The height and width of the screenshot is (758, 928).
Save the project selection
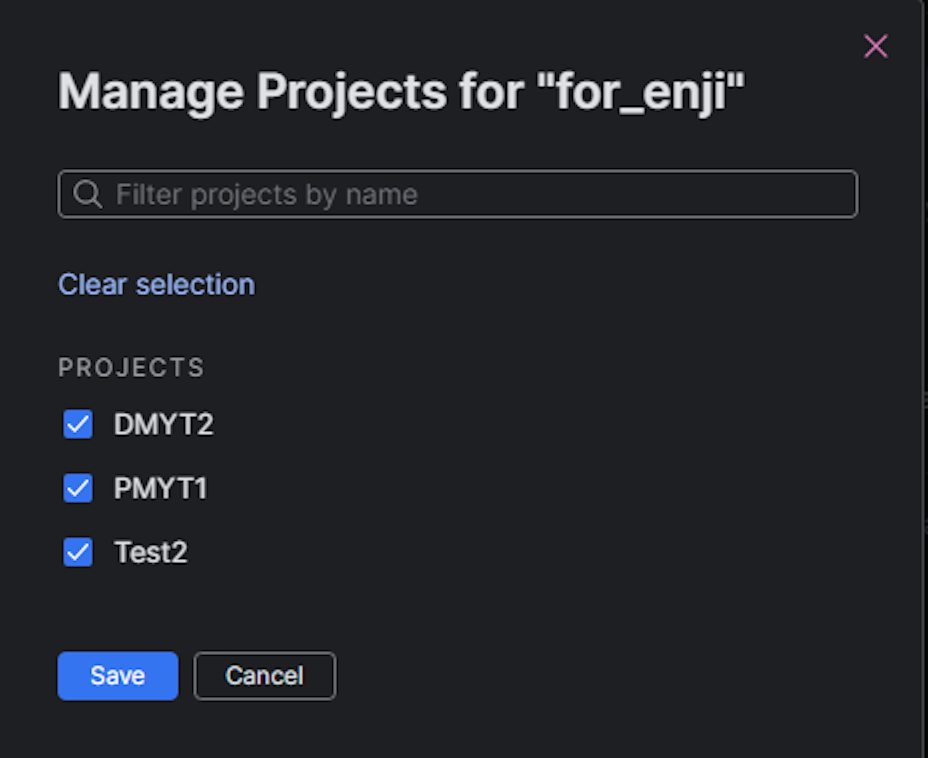pyautogui.click(x=118, y=676)
